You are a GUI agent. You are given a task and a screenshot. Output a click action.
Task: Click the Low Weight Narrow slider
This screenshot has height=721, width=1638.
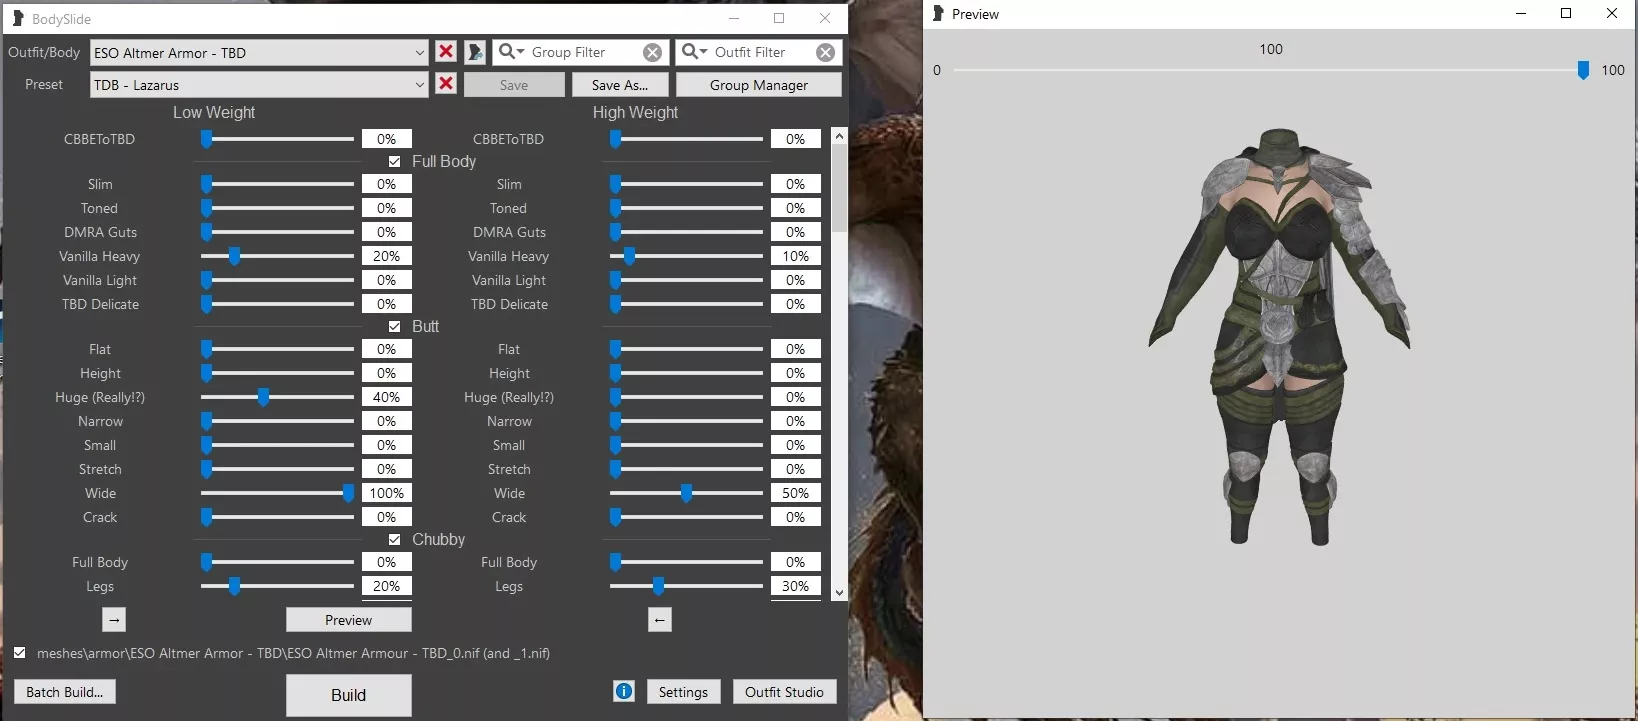point(277,421)
